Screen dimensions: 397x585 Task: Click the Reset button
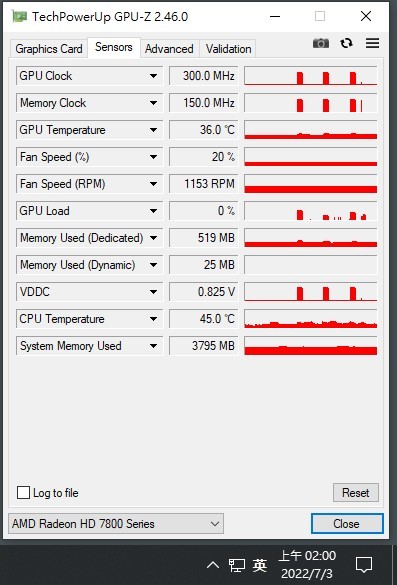click(x=356, y=492)
